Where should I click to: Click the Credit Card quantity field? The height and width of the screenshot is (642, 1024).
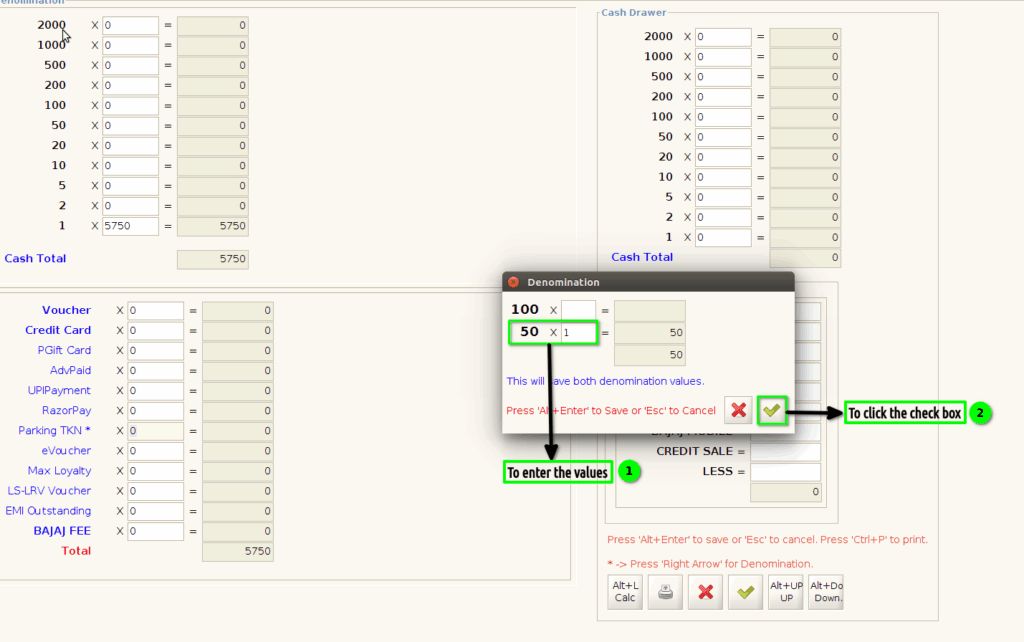[155, 330]
